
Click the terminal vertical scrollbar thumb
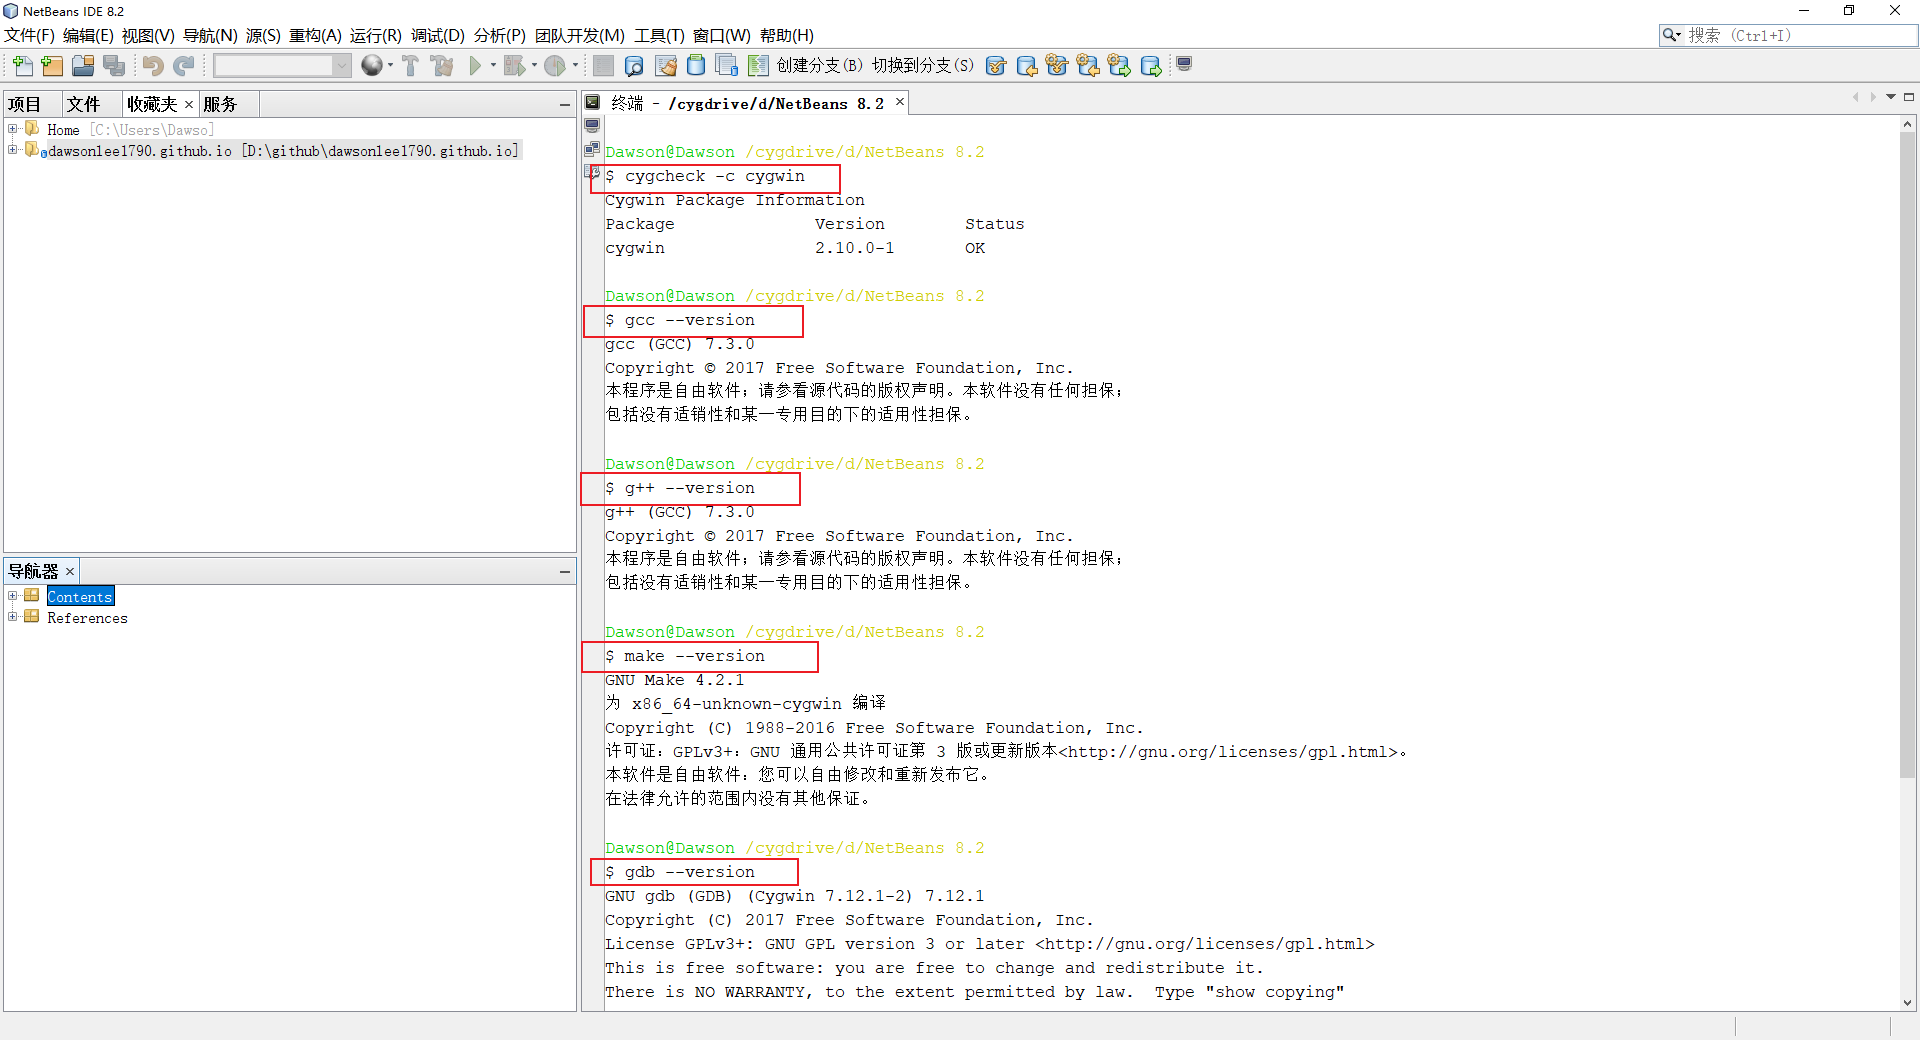coord(1907,455)
